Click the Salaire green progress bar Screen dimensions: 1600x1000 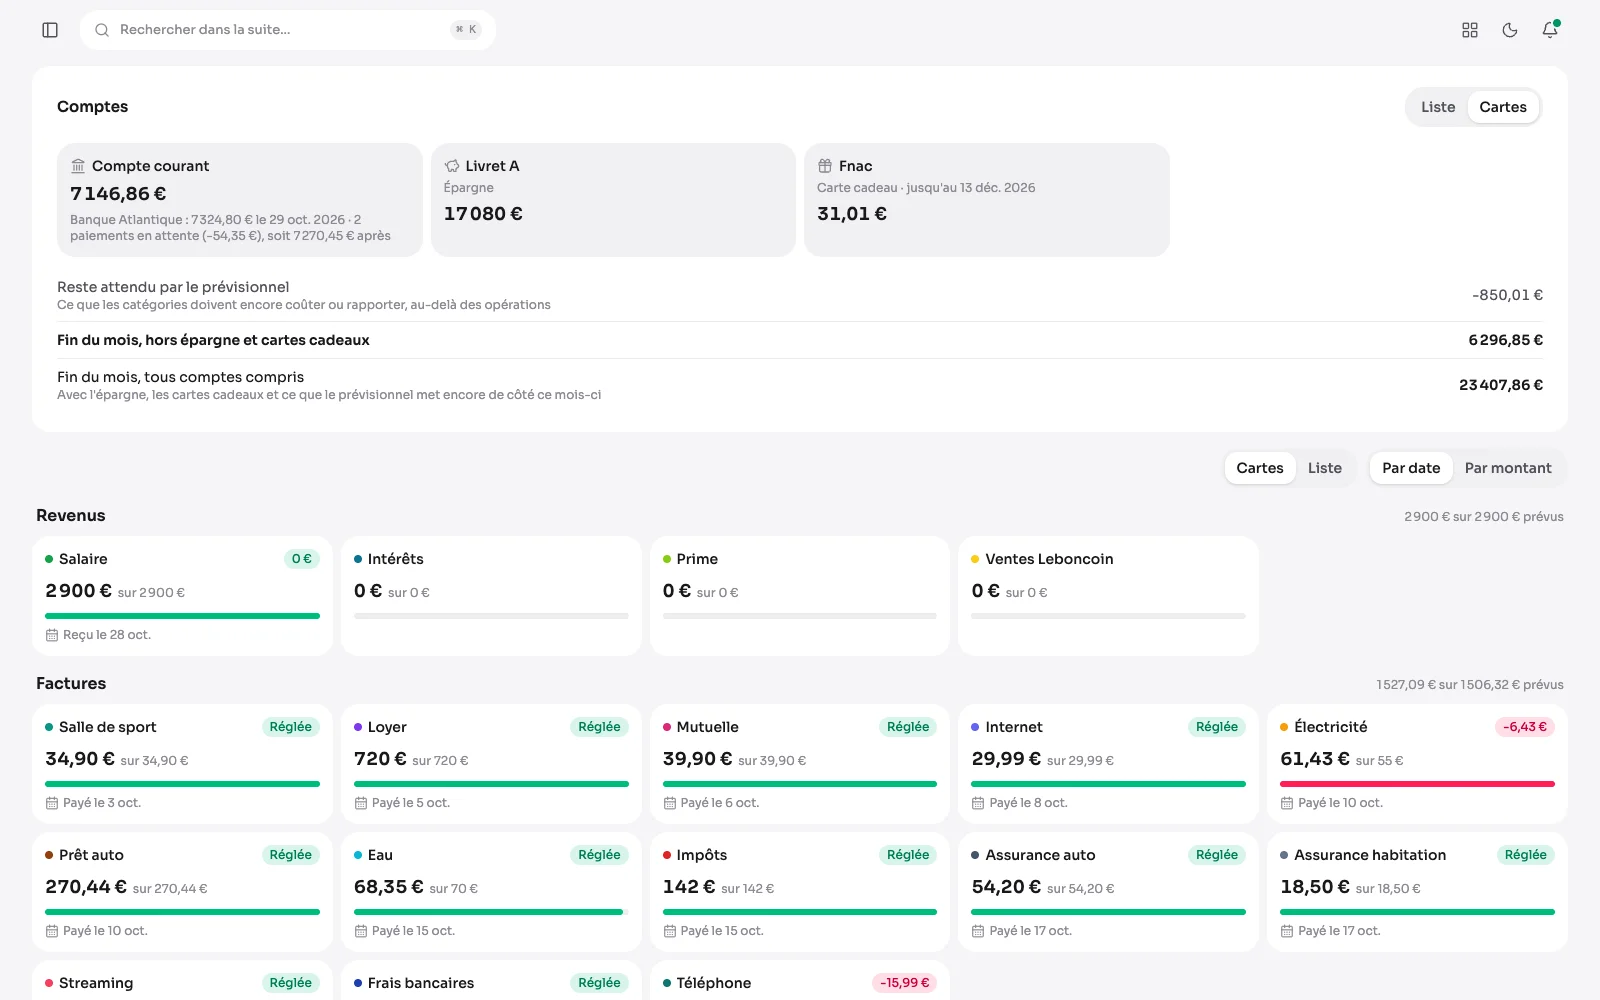182,616
